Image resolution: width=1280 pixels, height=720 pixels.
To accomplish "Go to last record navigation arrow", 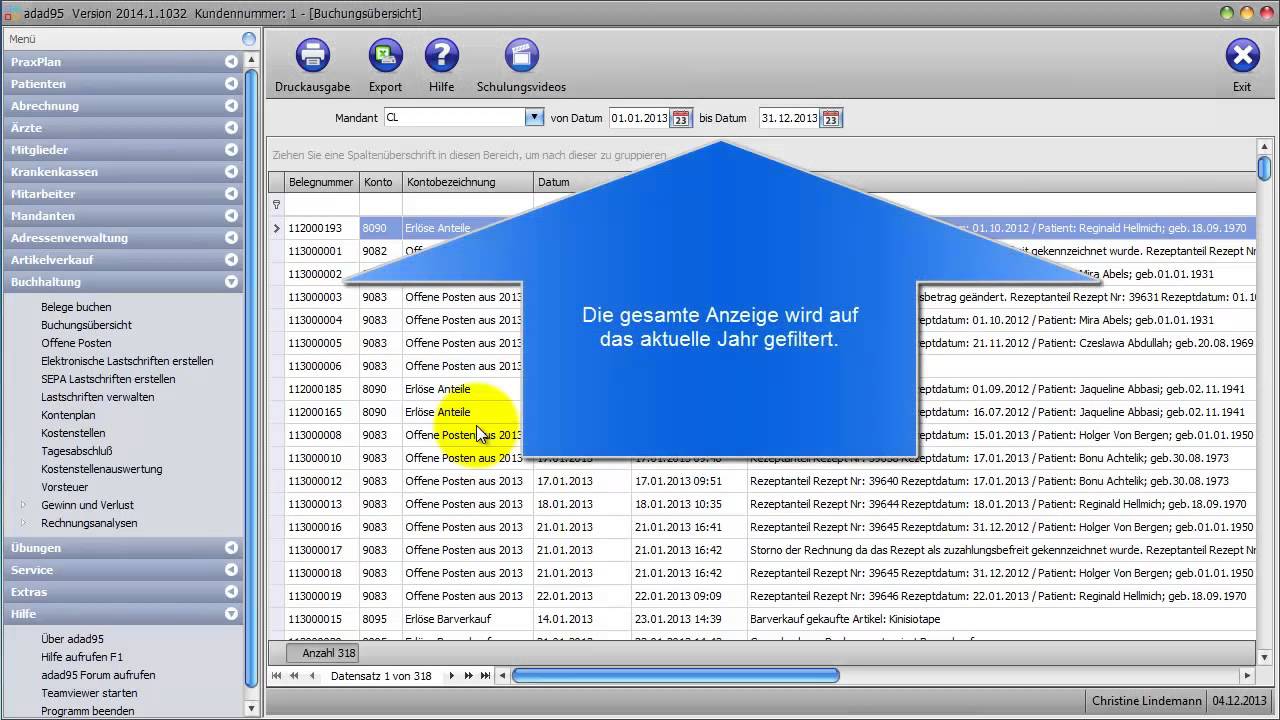I will [485, 676].
